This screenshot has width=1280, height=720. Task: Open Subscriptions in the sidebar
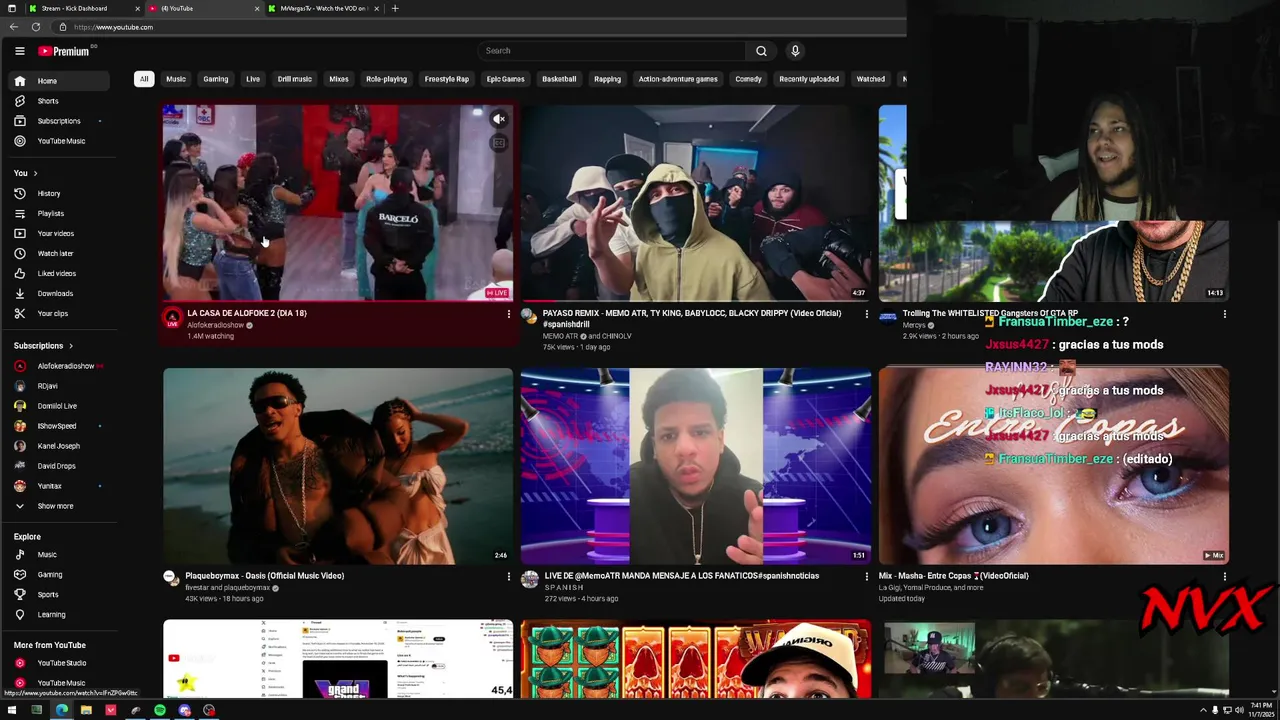click(59, 121)
